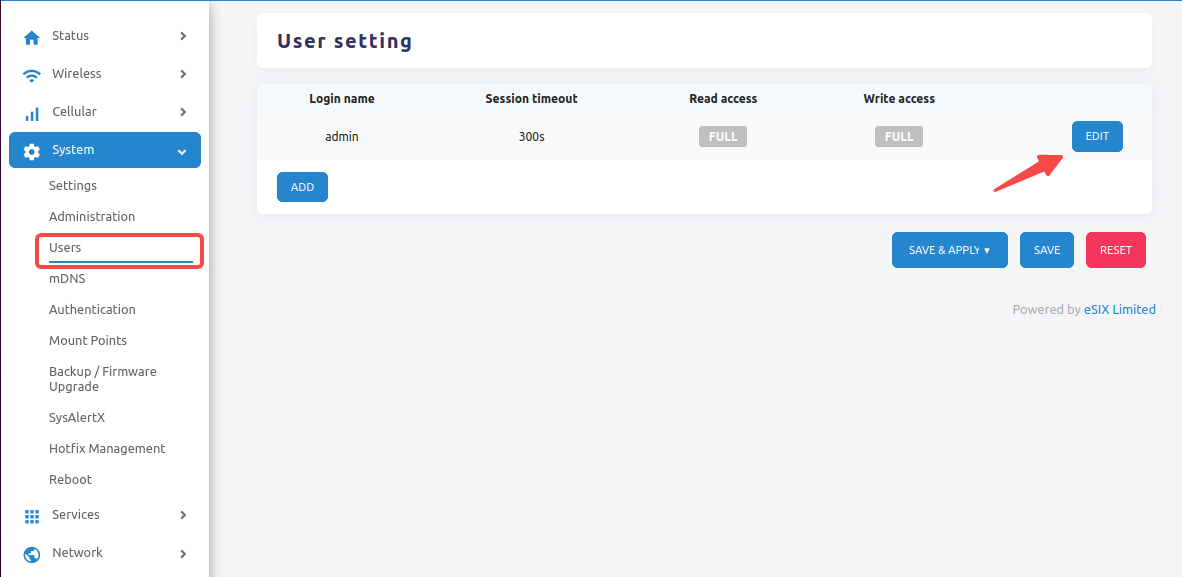Select the Wireless wifi icon
The height and width of the screenshot is (577, 1182).
(30, 73)
